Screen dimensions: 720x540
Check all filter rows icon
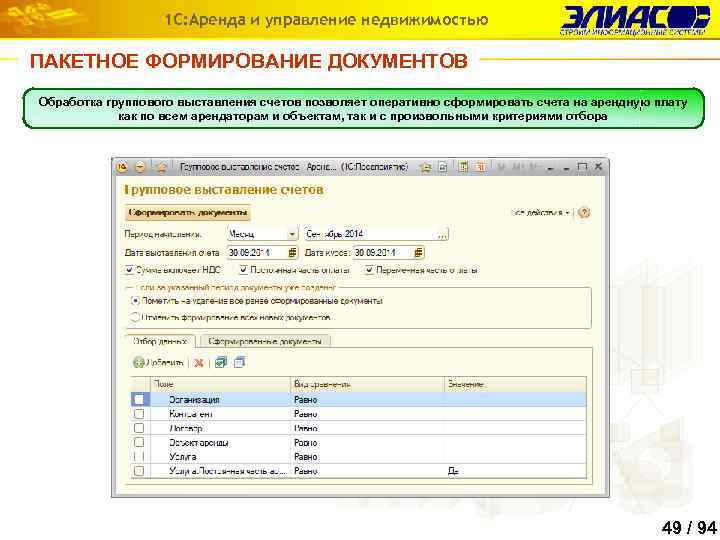coord(221,362)
